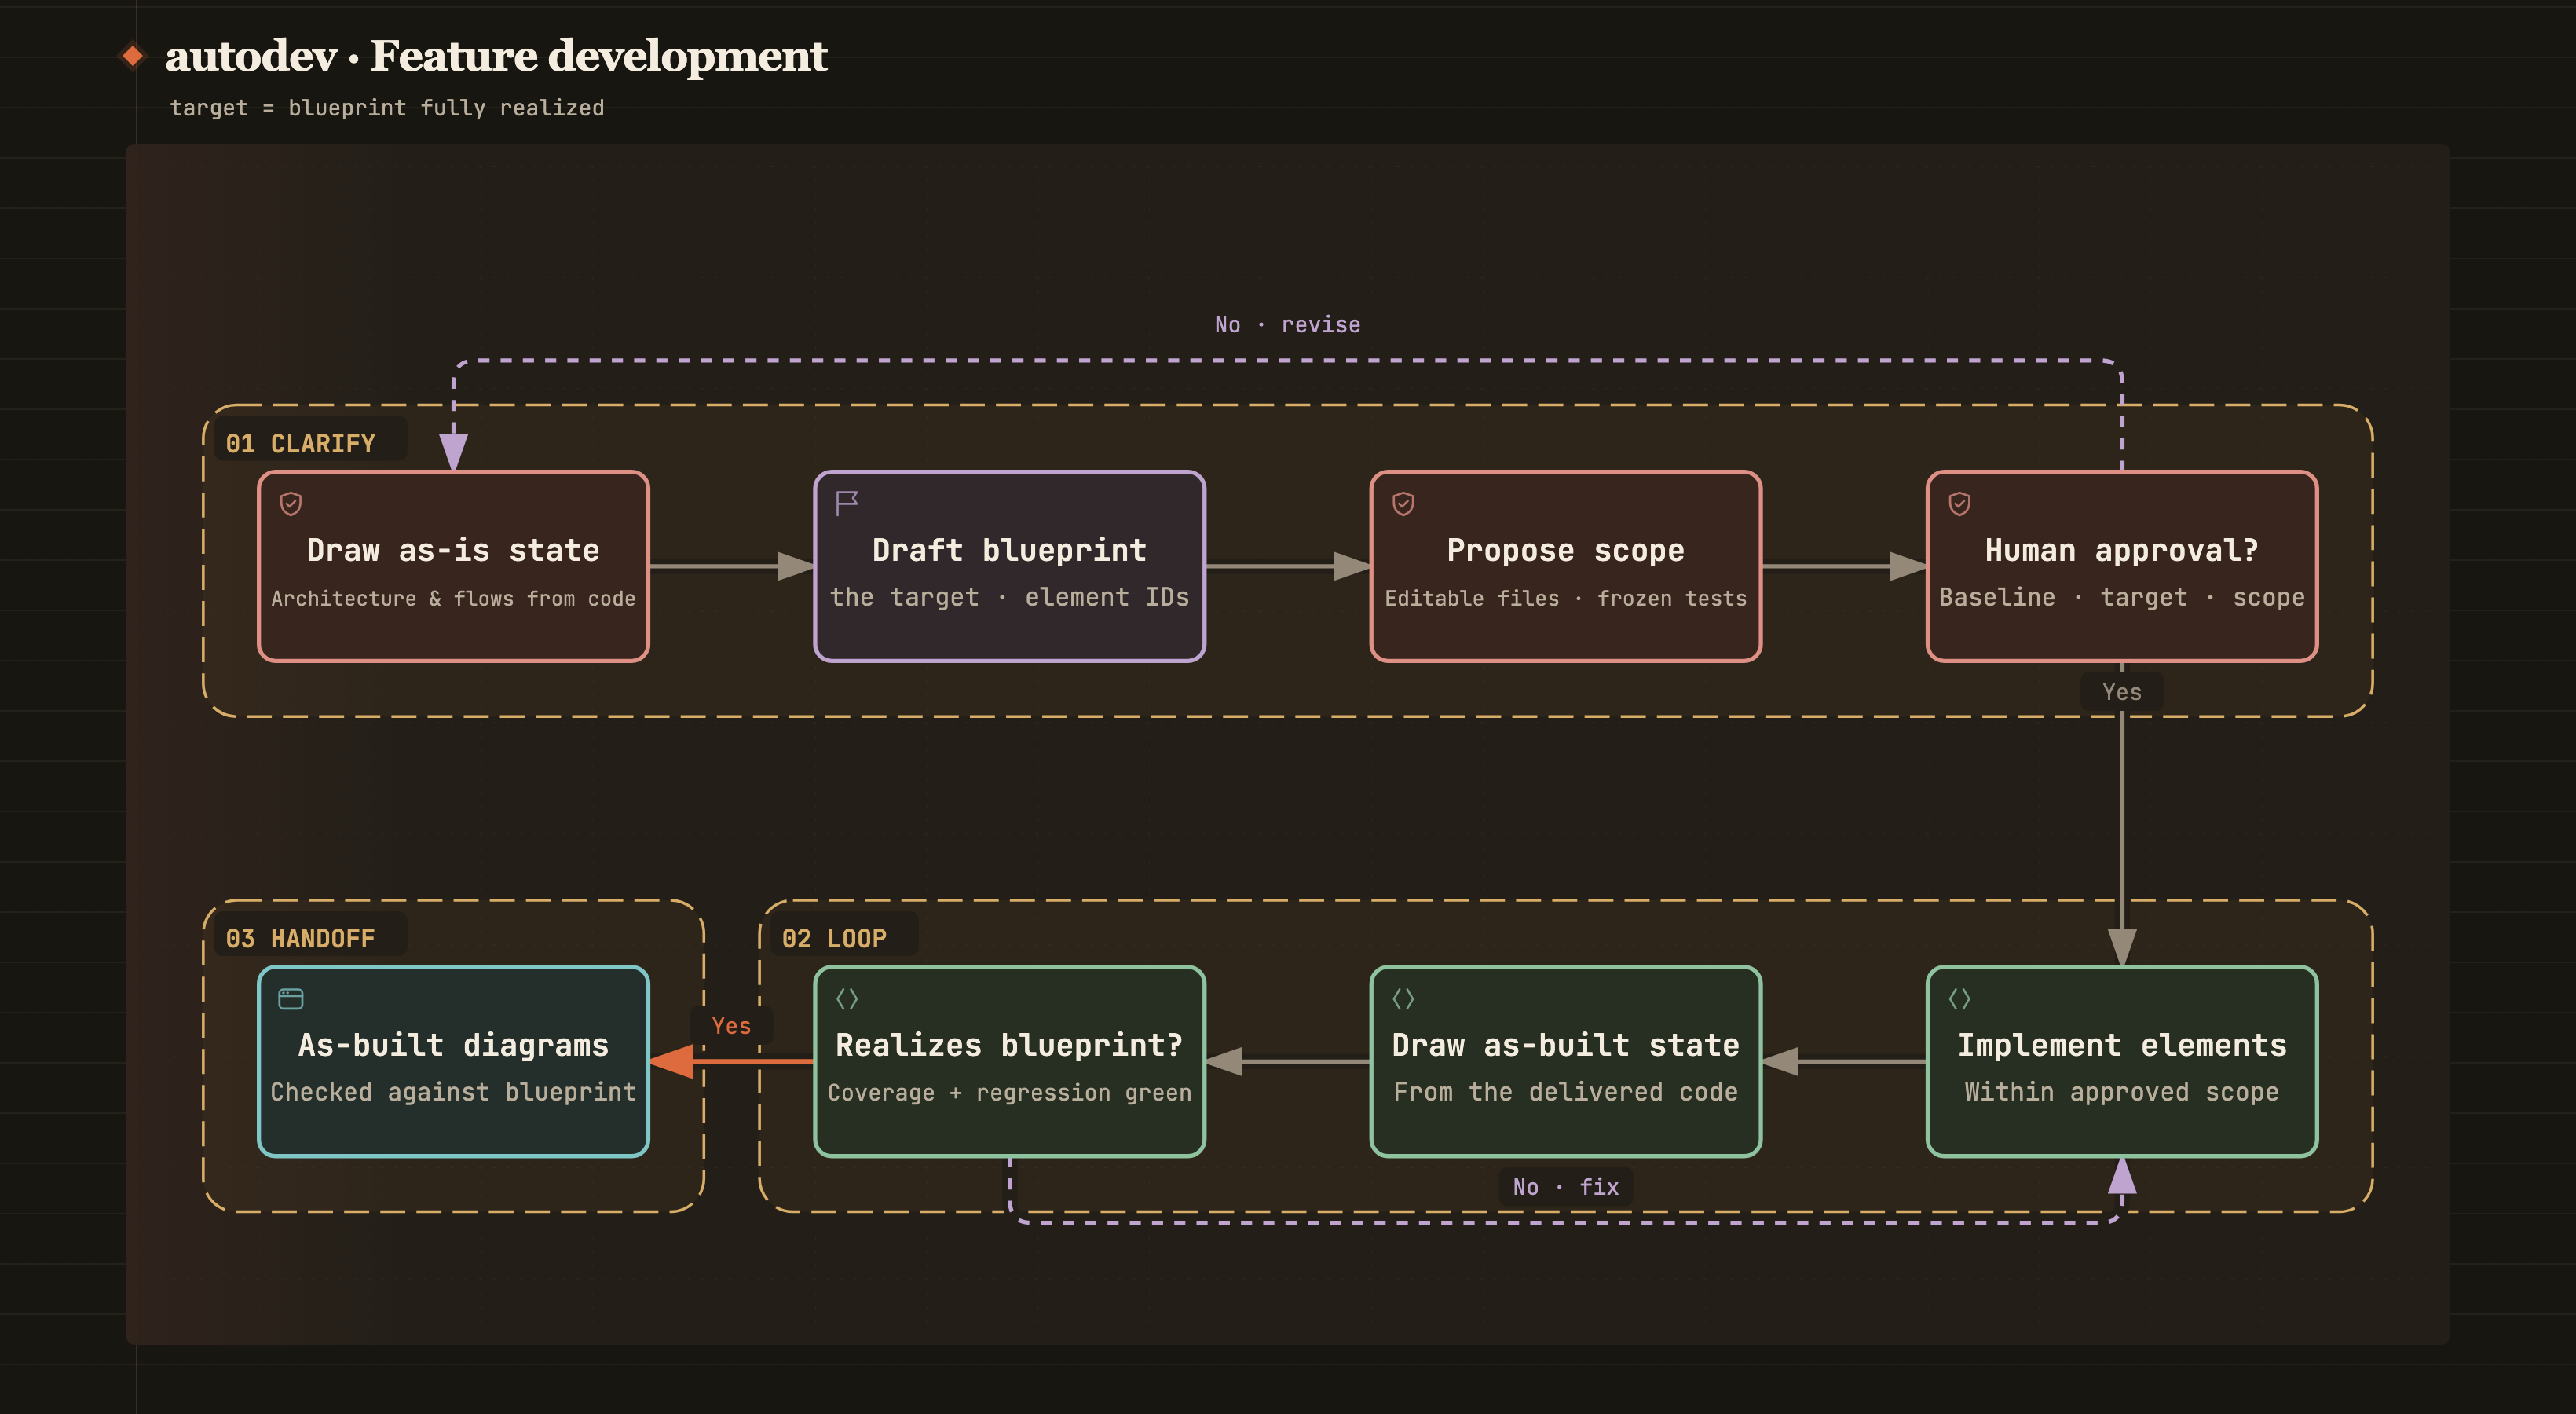
Task: Click the flag icon in Draft blueprint
Action: pos(847,503)
